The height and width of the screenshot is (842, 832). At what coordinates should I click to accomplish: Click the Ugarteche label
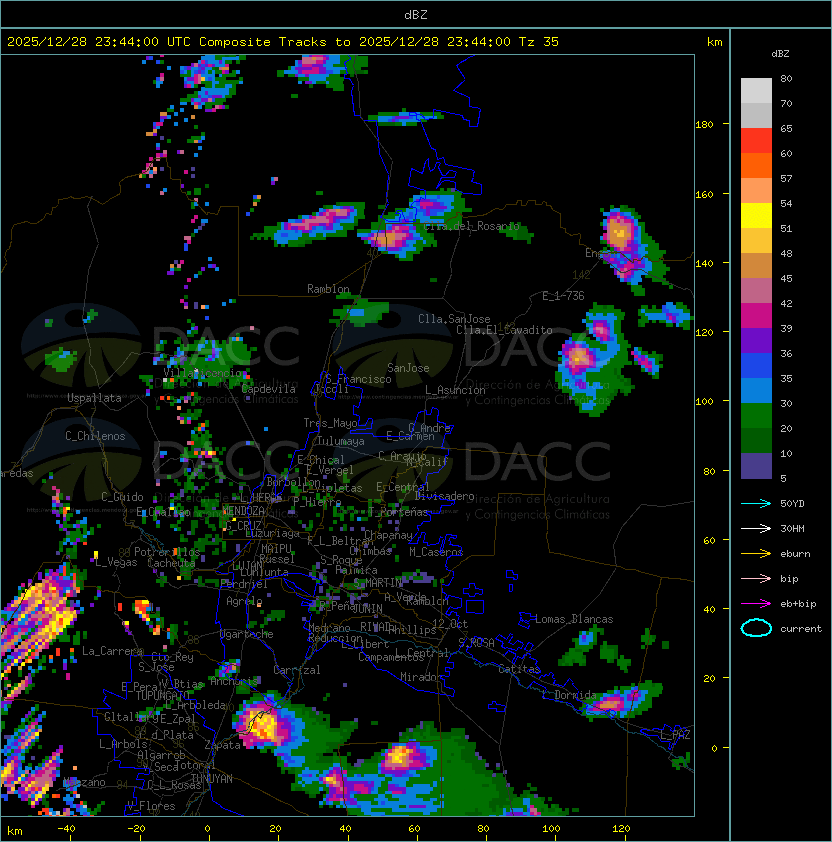(247, 634)
